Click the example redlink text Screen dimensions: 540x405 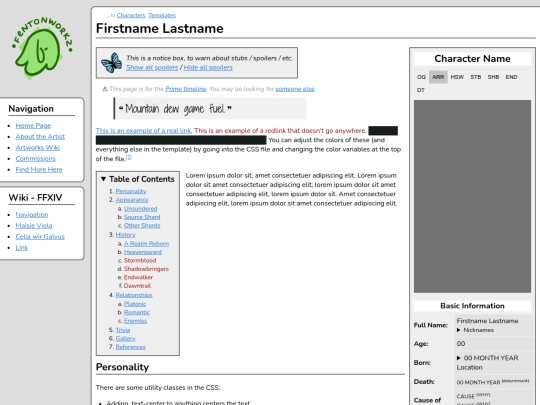[x=280, y=131]
